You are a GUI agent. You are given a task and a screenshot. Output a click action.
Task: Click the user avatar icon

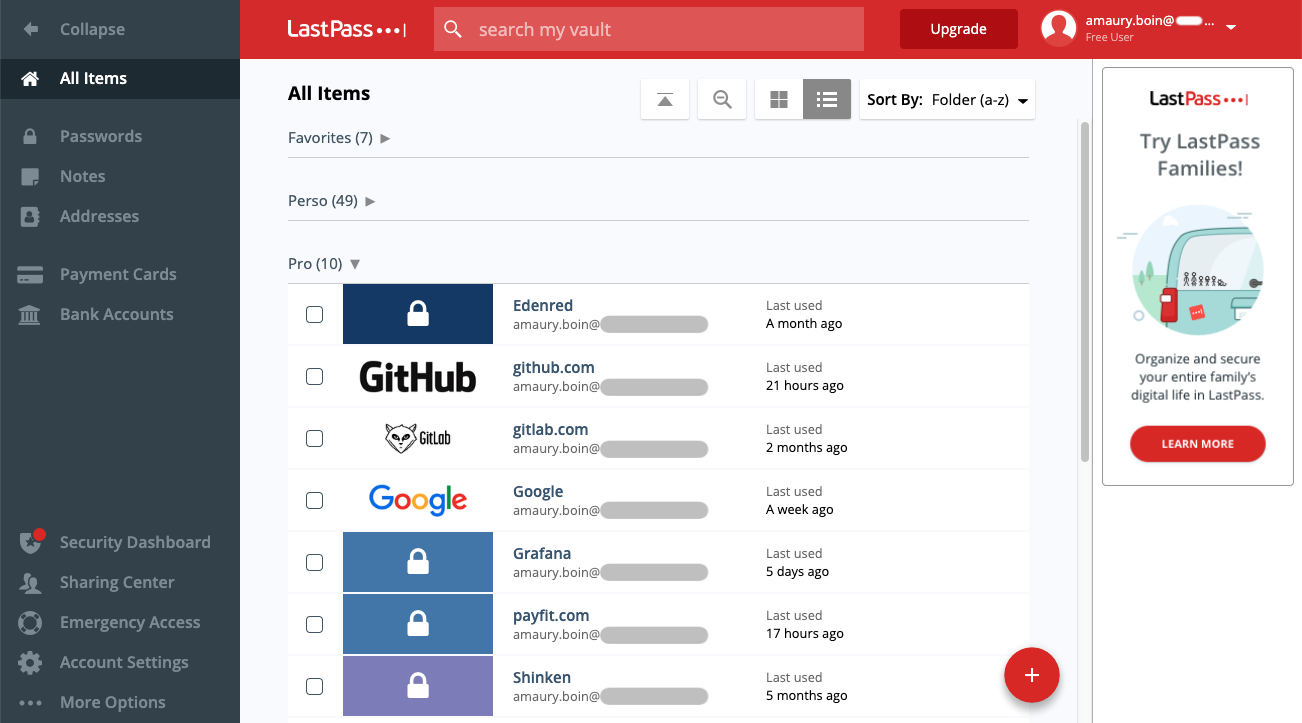coord(1059,29)
